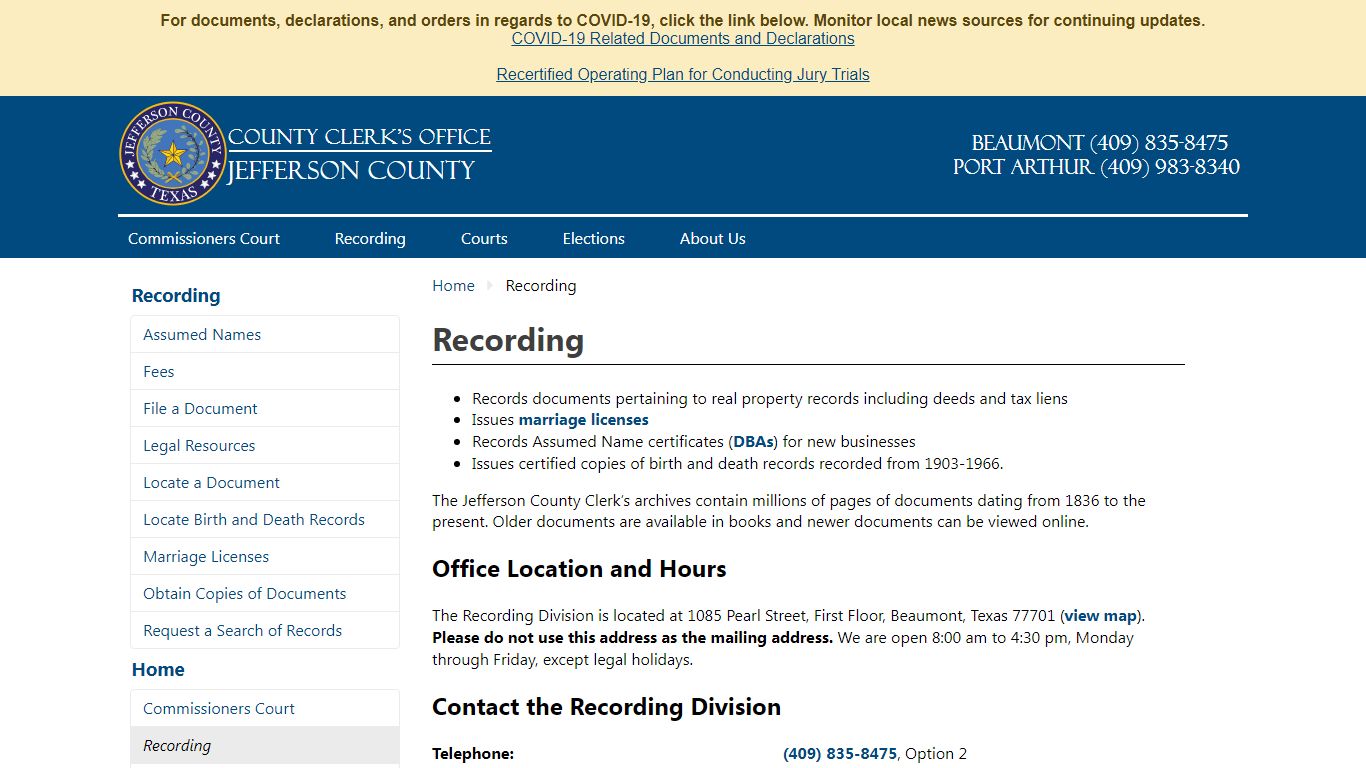
Task: Open Locate a Document page
Action: tap(210, 482)
